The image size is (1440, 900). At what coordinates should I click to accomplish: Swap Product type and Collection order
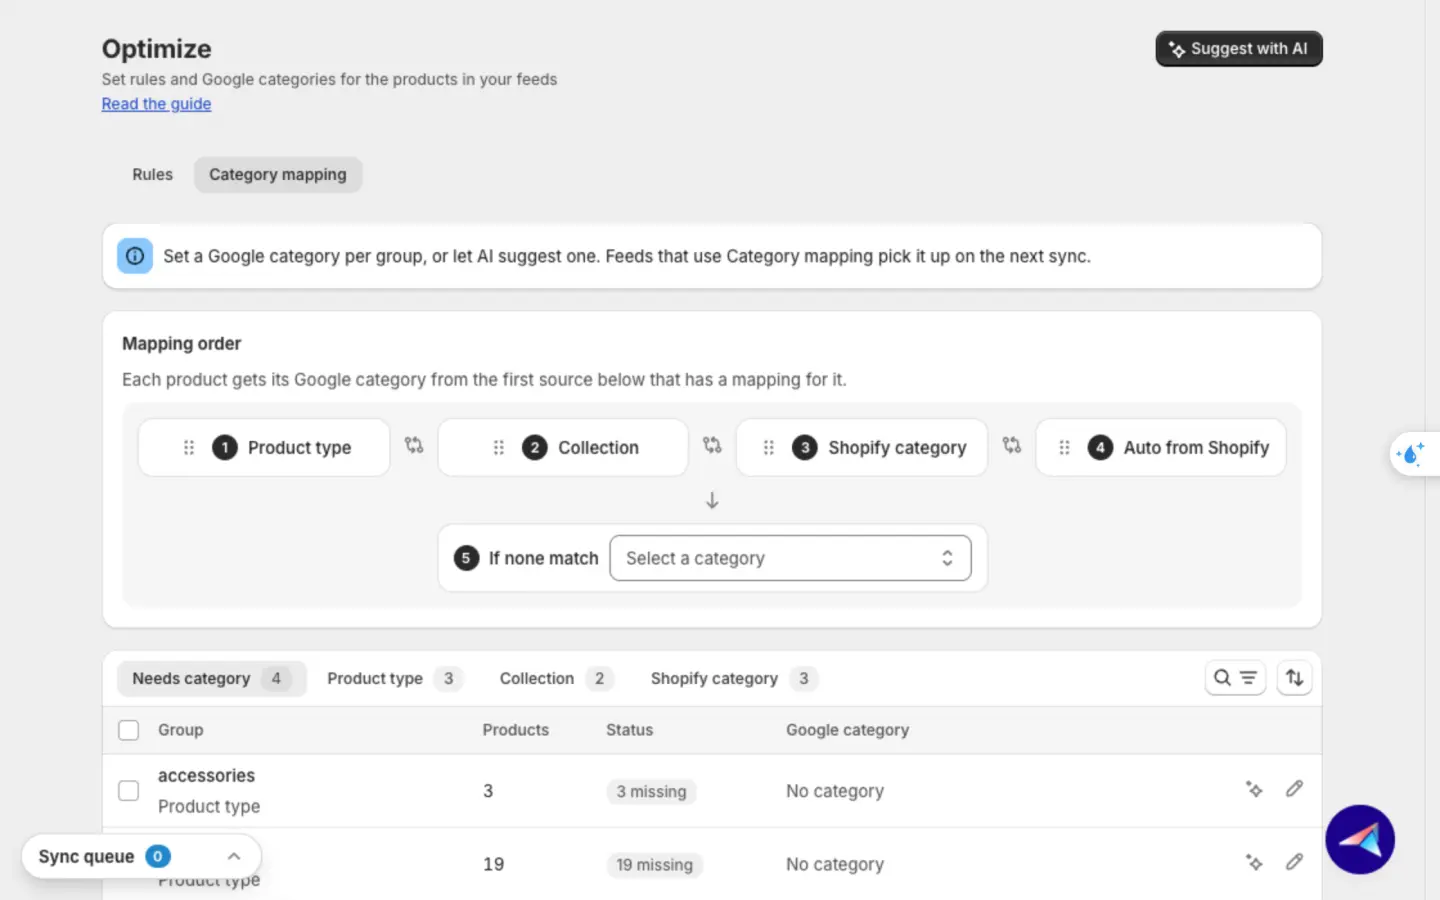point(414,445)
